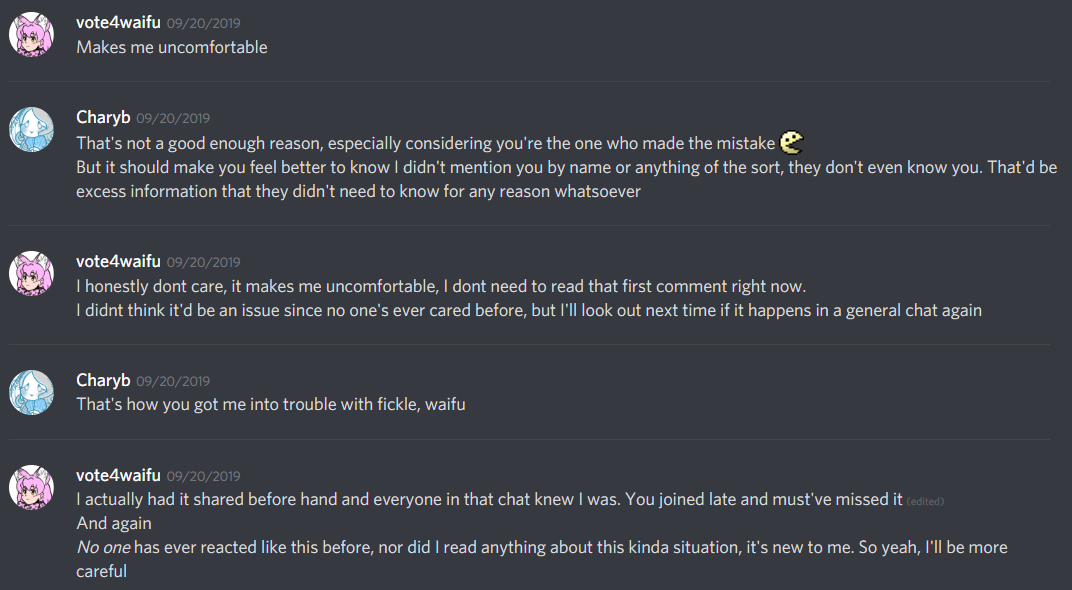Open Charyb's avatar next to "not a good enough reason"

31,129
